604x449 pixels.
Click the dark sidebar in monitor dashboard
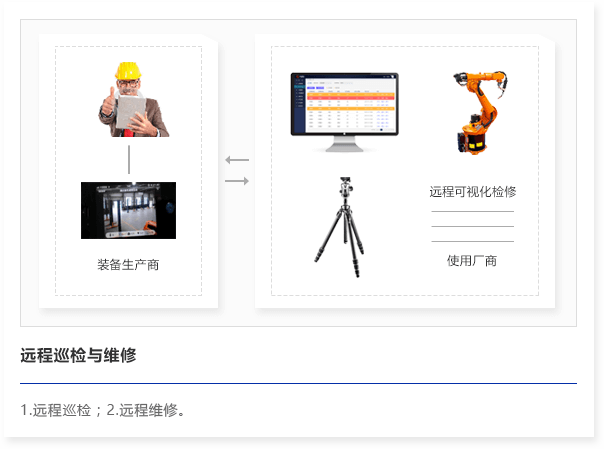298,105
